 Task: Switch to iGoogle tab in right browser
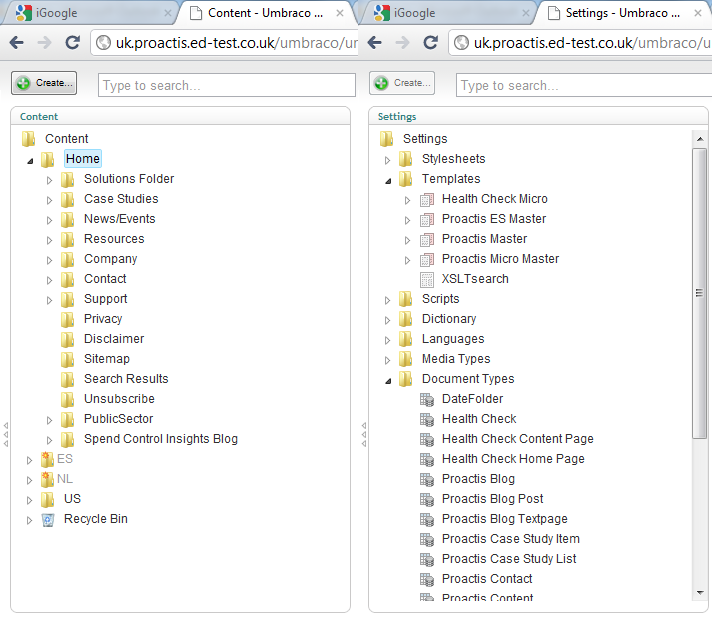pos(447,13)
